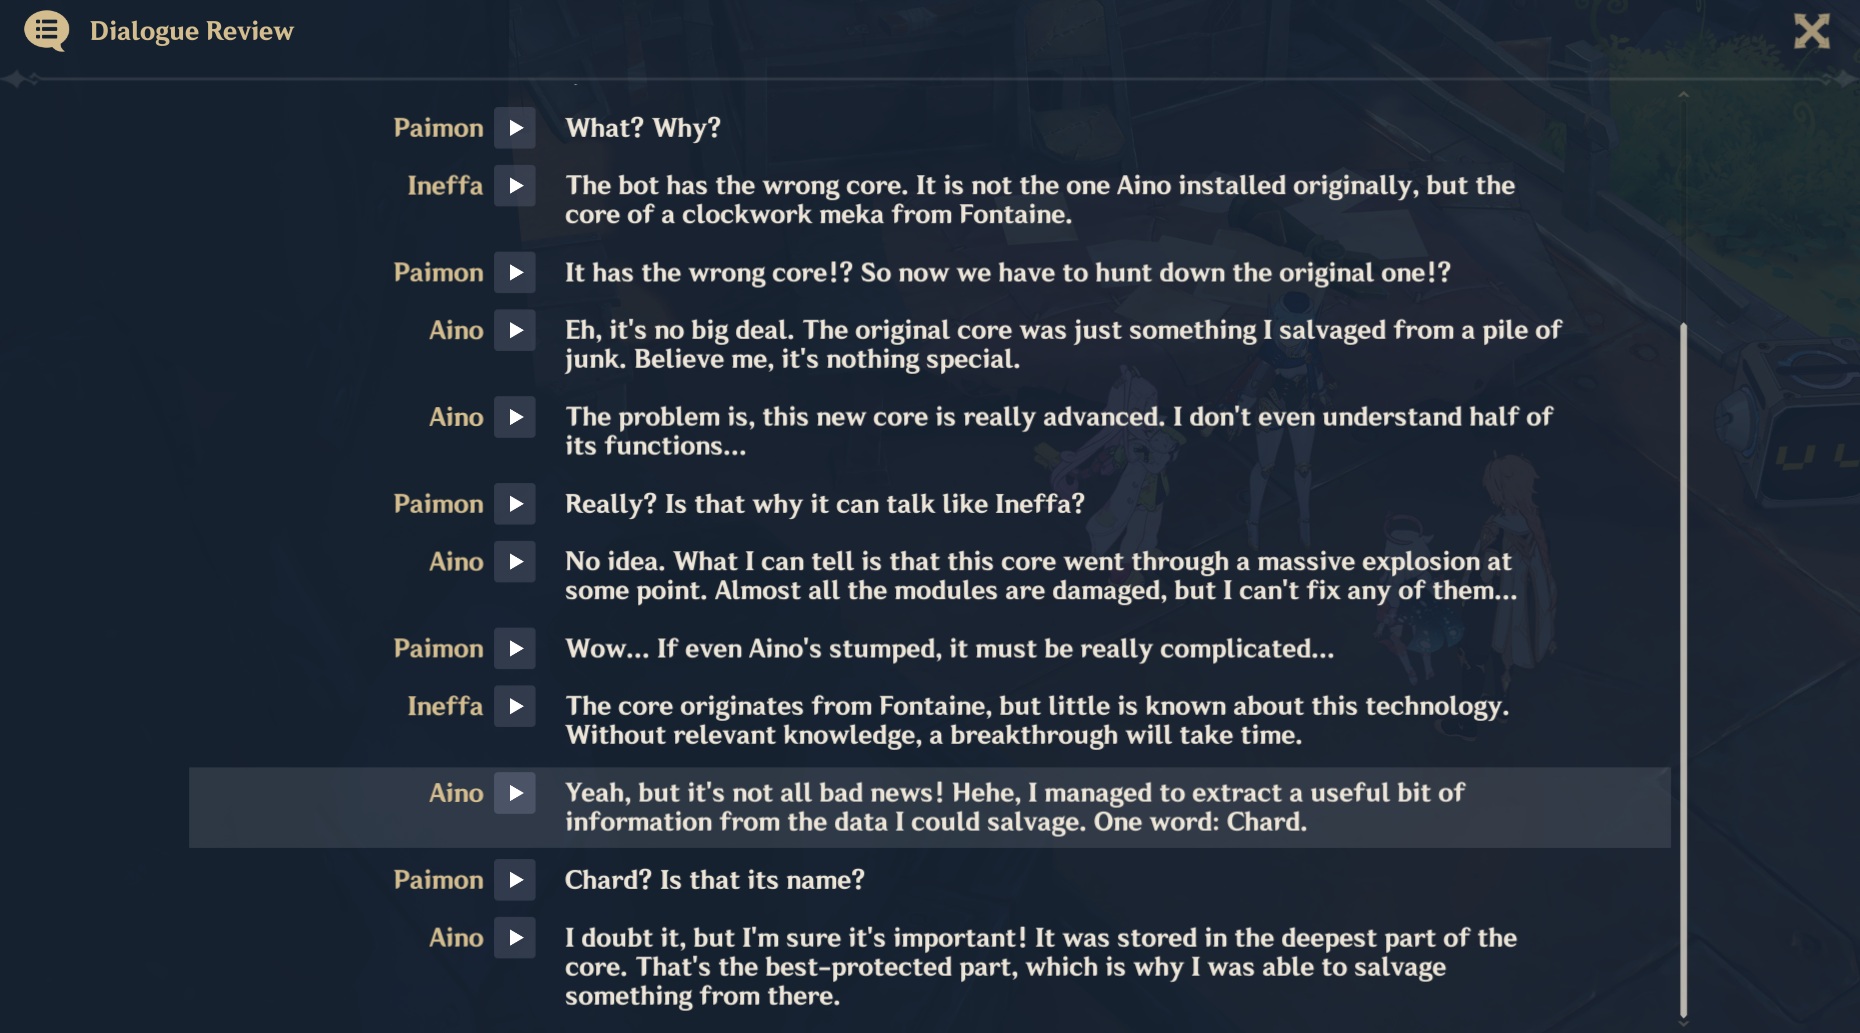Play Paimon's "Chard? Is that its name?" line
Screen dimensions: 1860x1033
[515, 880]
